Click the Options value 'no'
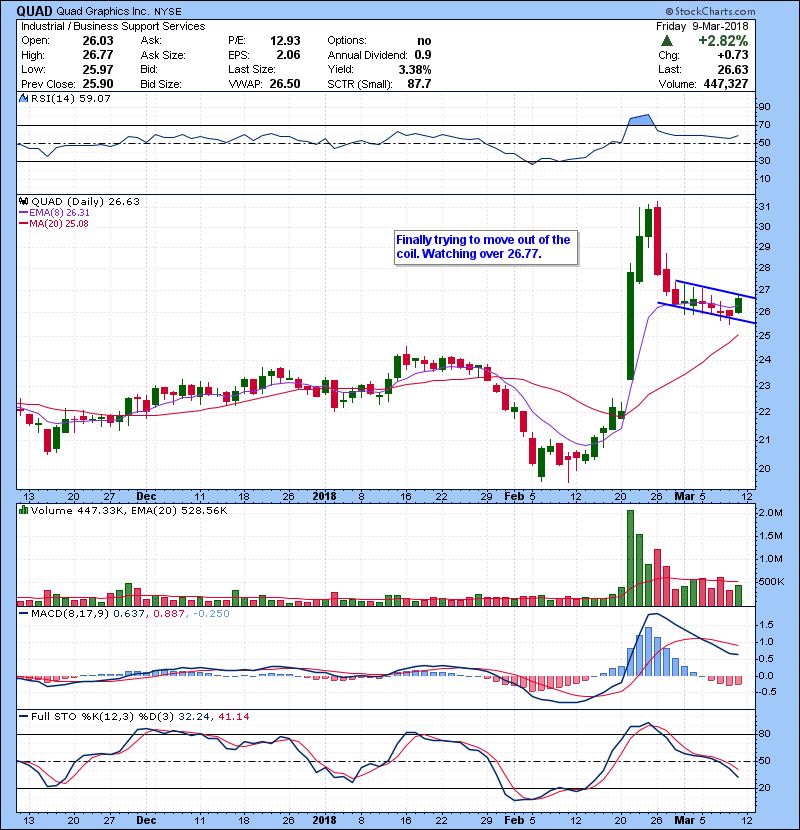This screenshot has width=800, height=830. 424,41
